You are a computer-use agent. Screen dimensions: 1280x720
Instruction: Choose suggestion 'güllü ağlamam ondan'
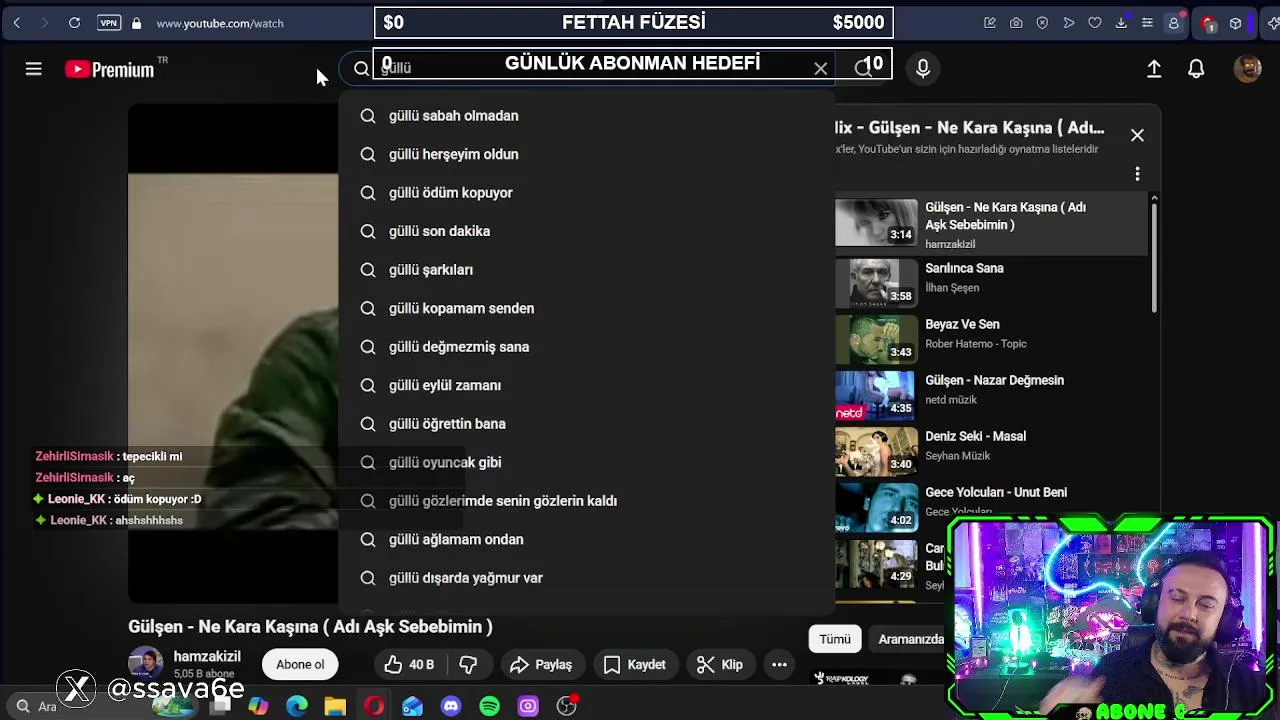pyautogui.click(x=586, y=539)
